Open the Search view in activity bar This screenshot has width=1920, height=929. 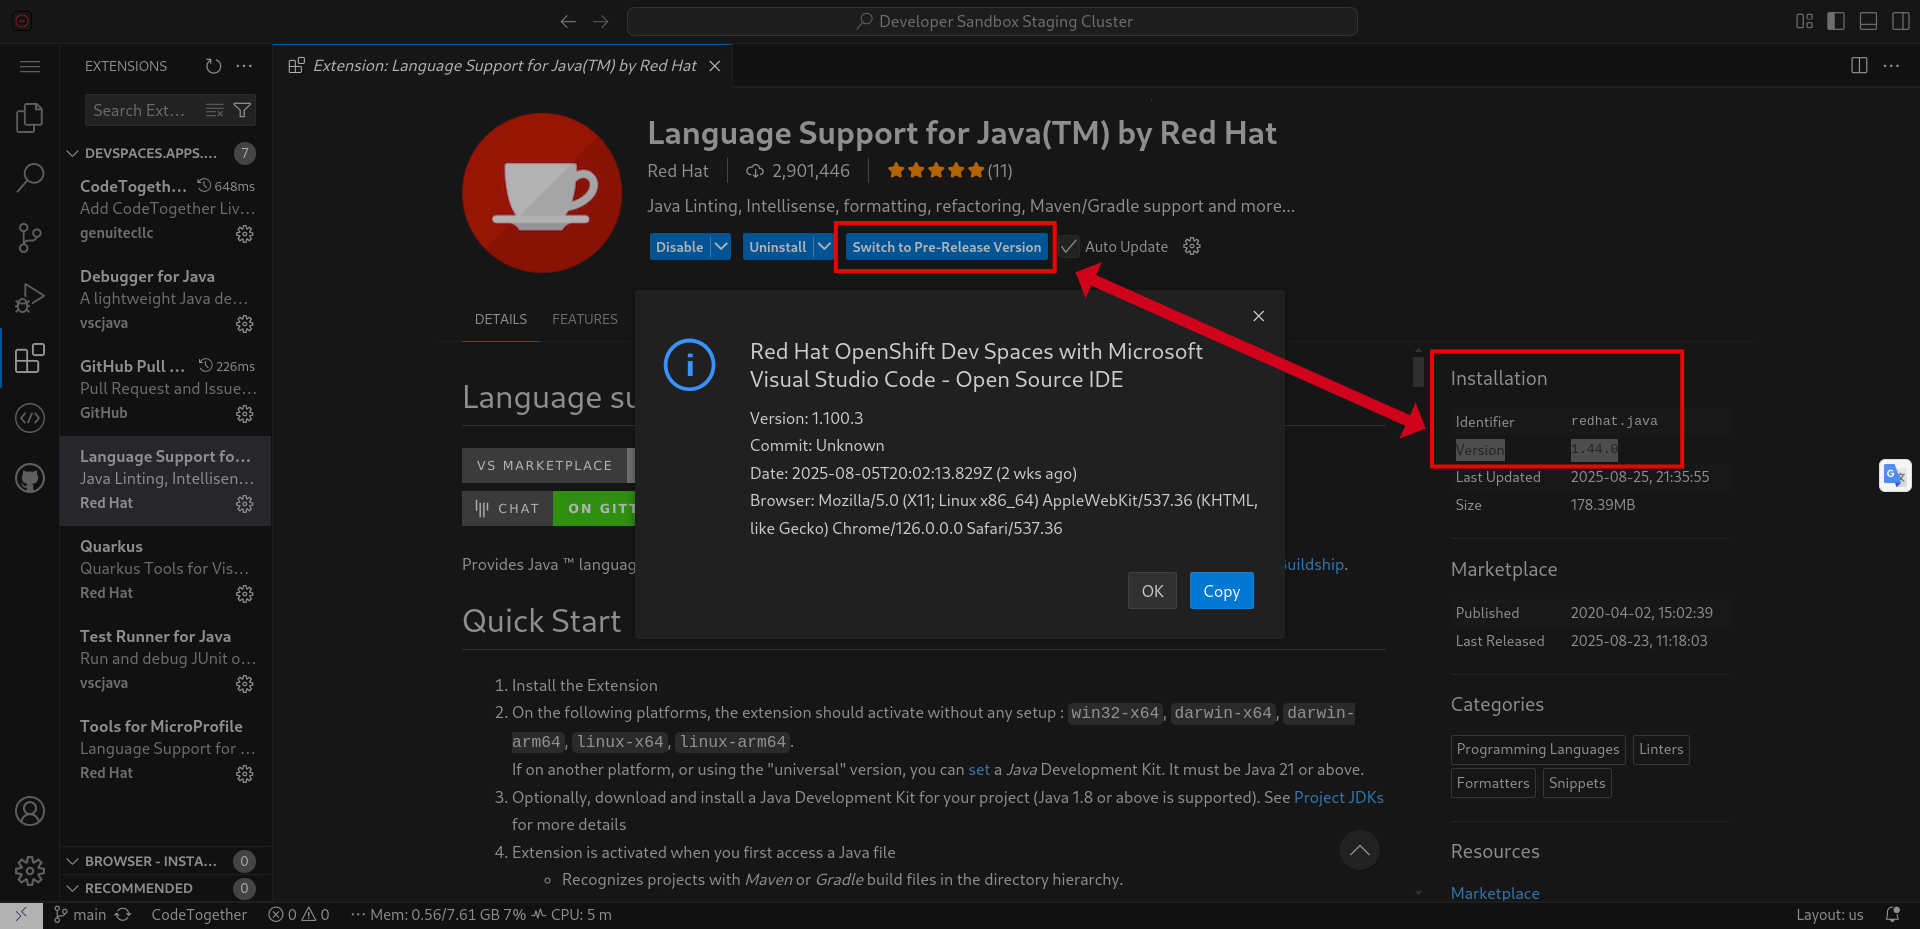tap(30, 178)
